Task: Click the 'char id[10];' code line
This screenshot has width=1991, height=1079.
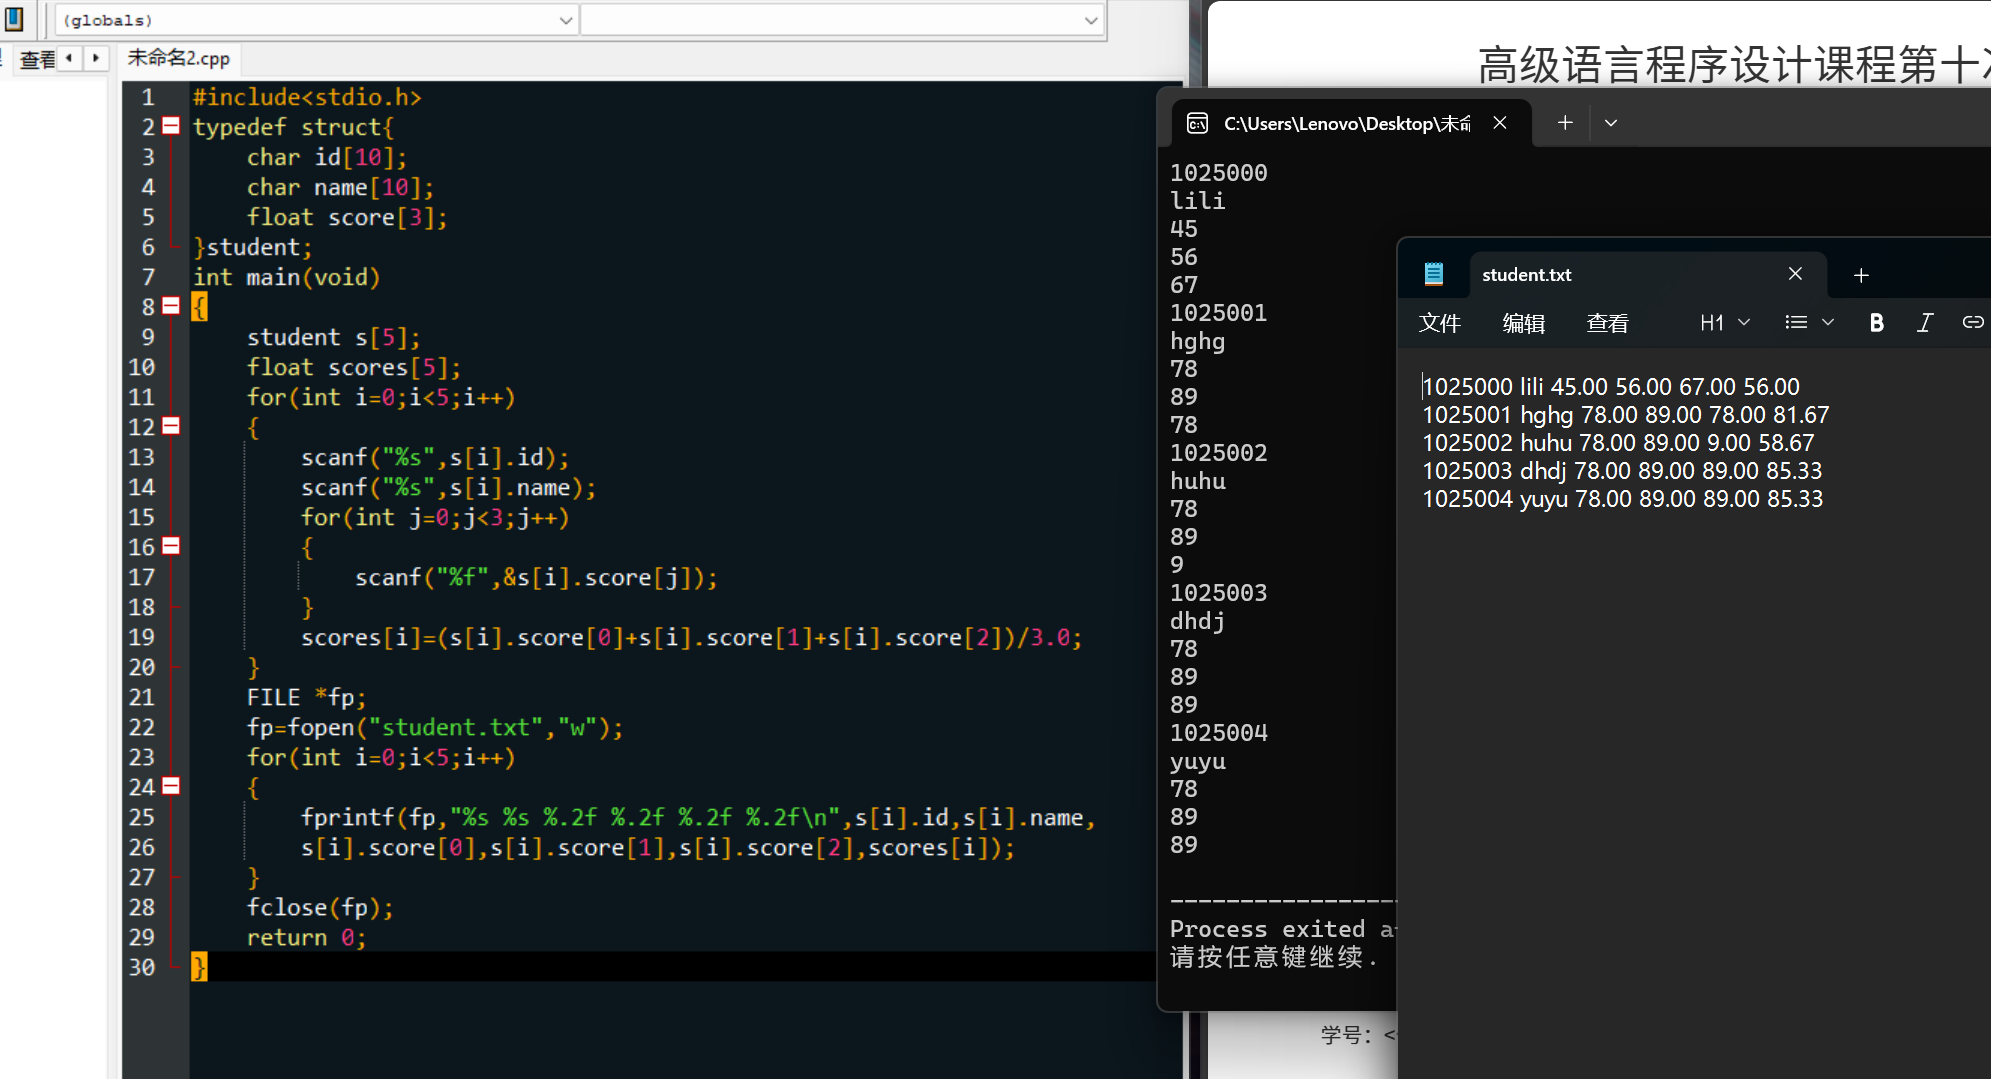Action: click(x=327, y=157)
